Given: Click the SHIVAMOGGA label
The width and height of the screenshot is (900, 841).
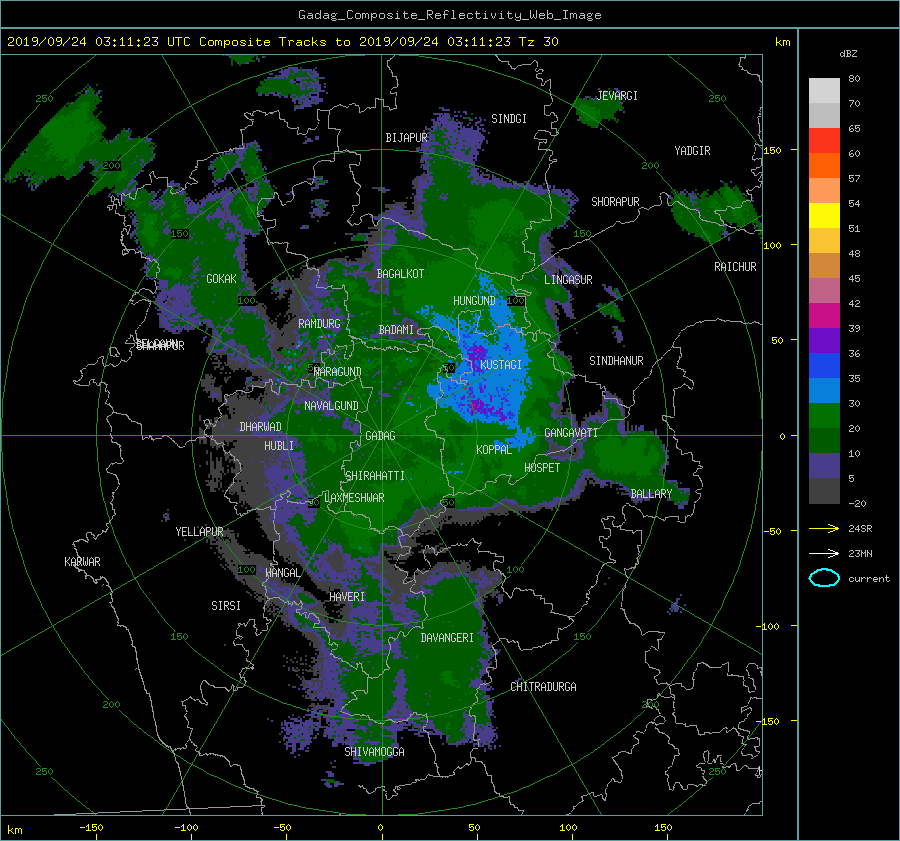Looking at the screenshot, I should coord(374,751).
